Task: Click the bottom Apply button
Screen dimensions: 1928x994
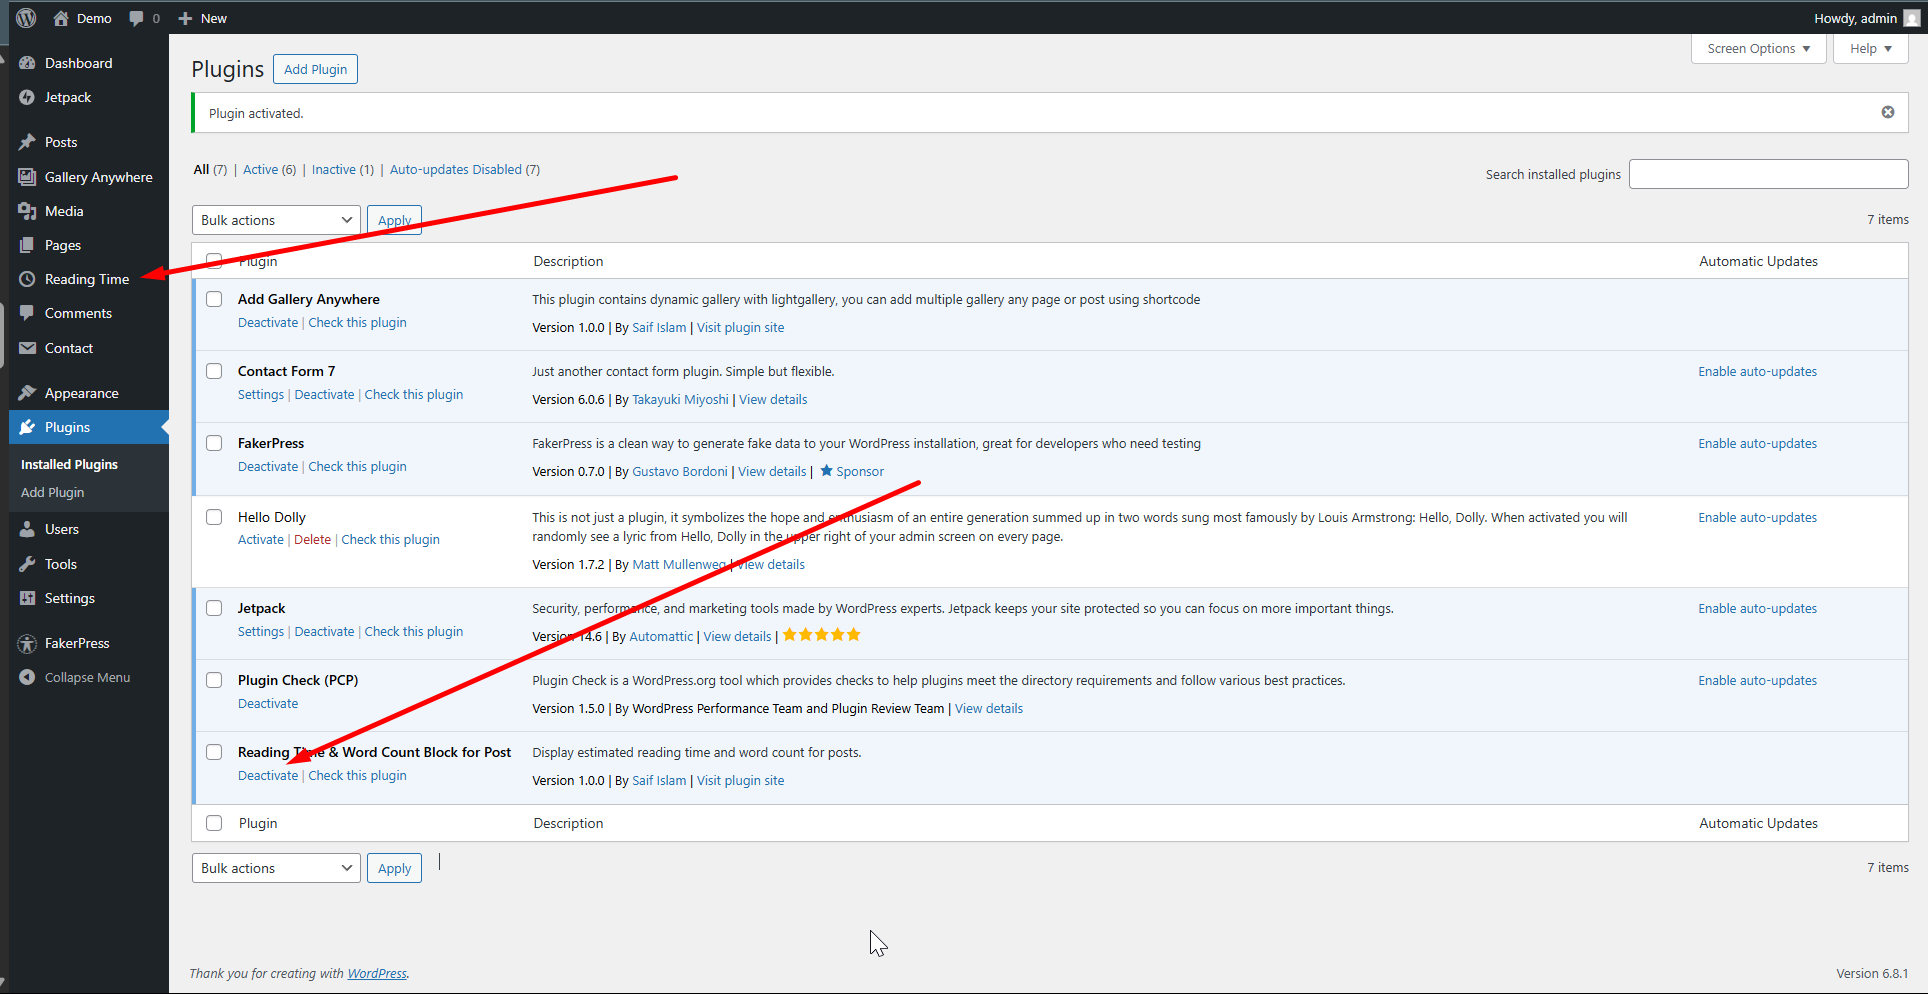Action: point(394,868)
